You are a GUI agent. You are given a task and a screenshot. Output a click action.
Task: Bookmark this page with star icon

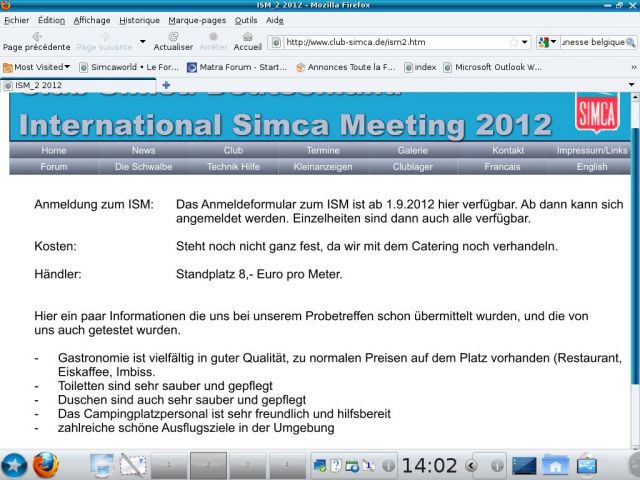pyautogui.click(x=513, y=42)
